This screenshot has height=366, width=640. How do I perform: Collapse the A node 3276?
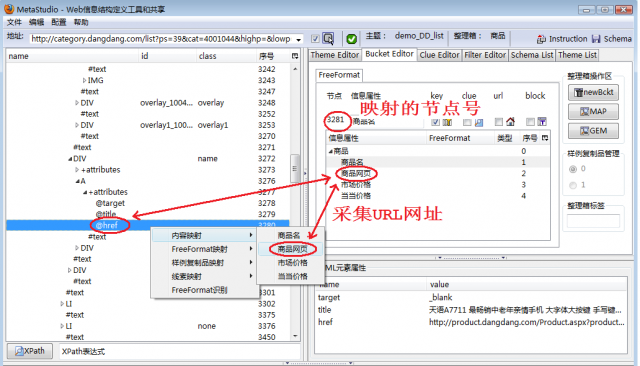(x=77, y=181)
